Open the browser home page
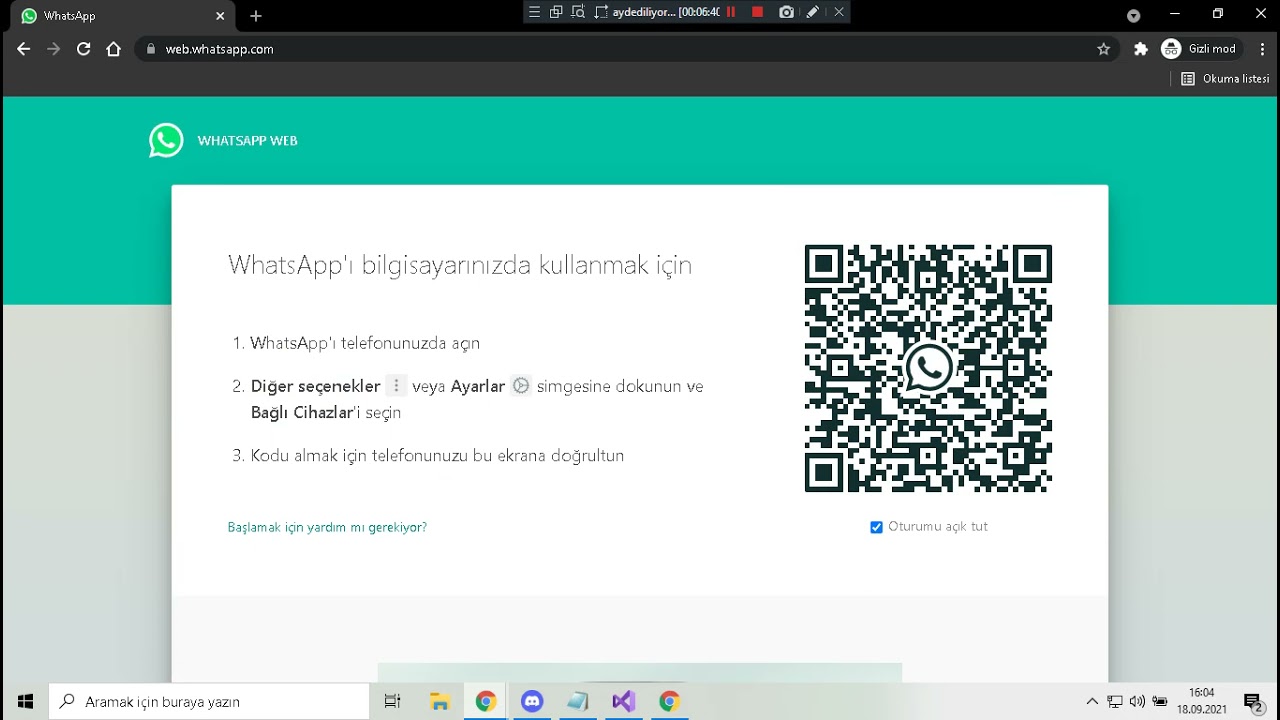The image size is (1280, 720). [x=113, y=49]
